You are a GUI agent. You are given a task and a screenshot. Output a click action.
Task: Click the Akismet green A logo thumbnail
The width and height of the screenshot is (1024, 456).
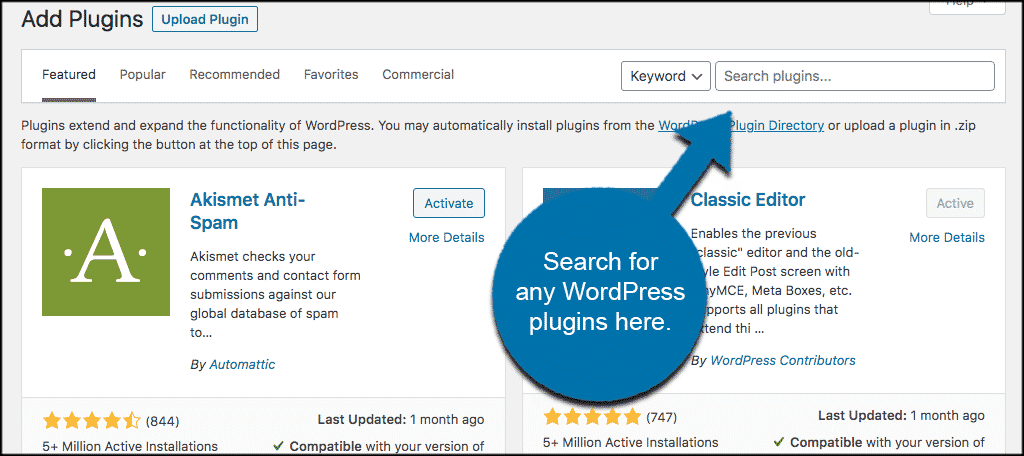tap(106, 252)
